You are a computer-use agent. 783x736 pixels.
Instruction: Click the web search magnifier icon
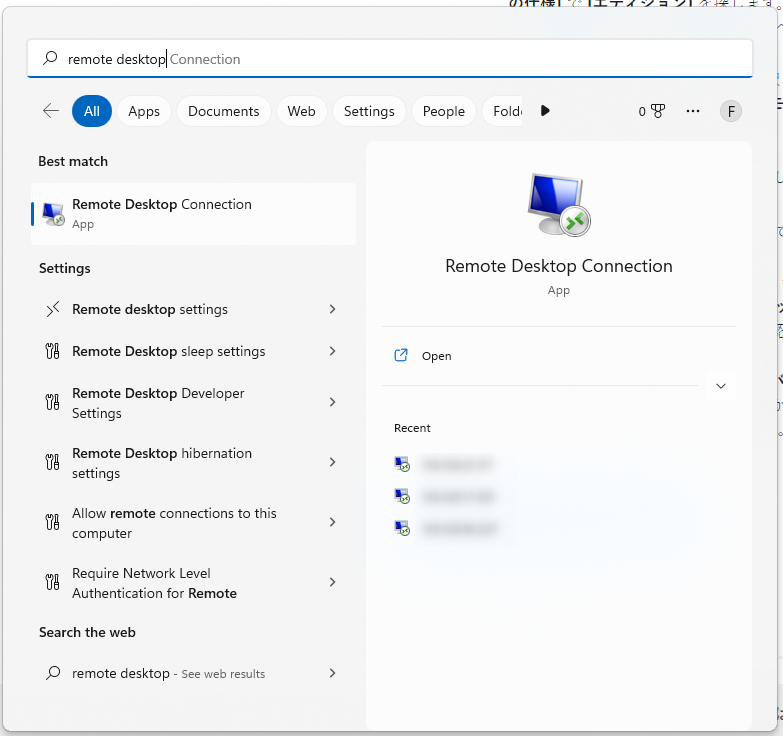pos(53,673)
